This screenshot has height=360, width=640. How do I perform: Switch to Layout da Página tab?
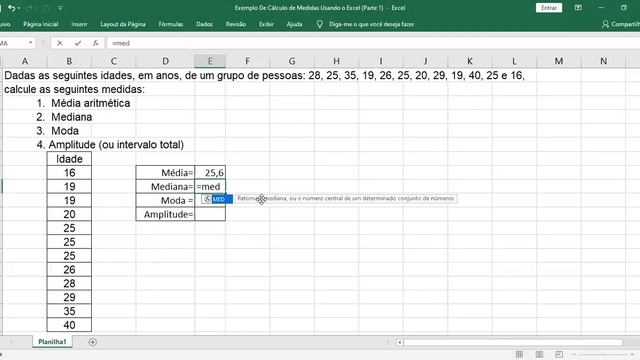(123, 24)
